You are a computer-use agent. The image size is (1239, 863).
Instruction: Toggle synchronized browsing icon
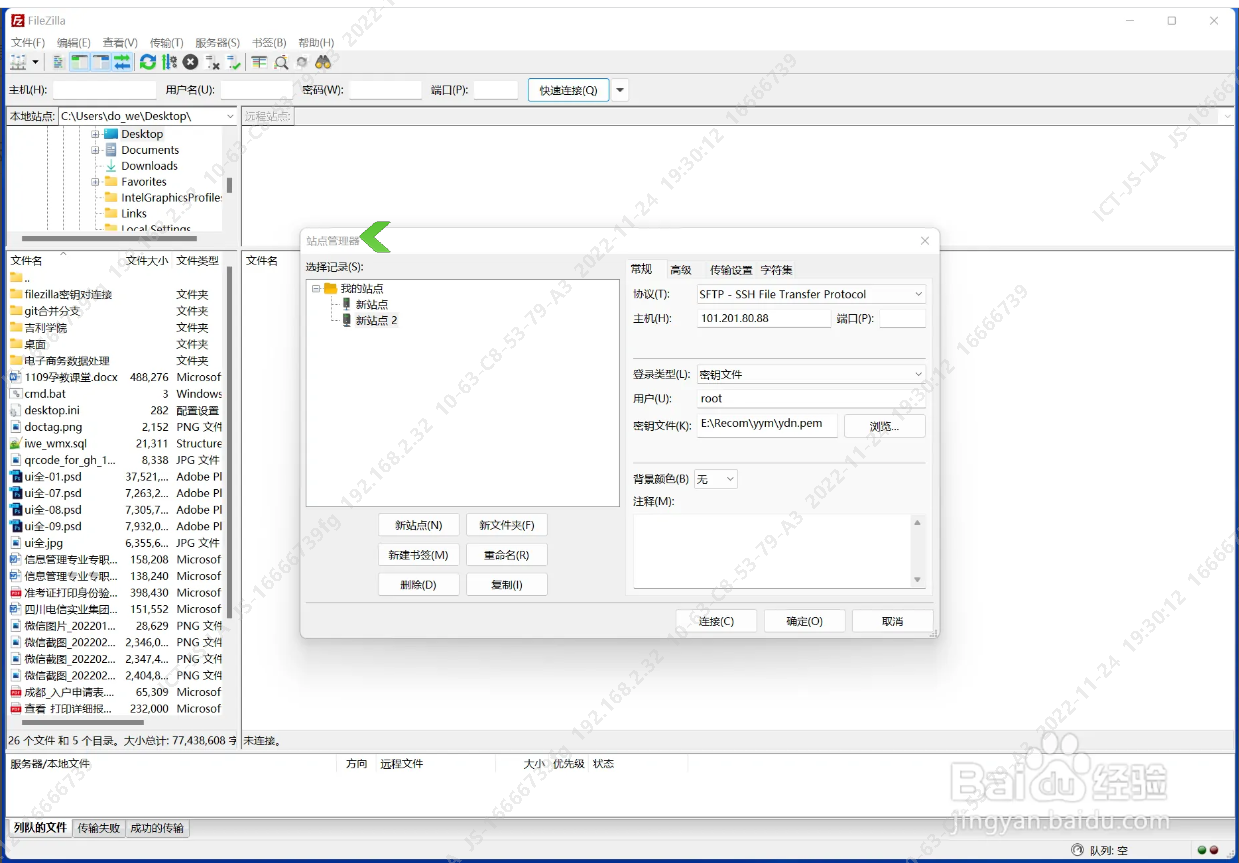click(302, 62)
